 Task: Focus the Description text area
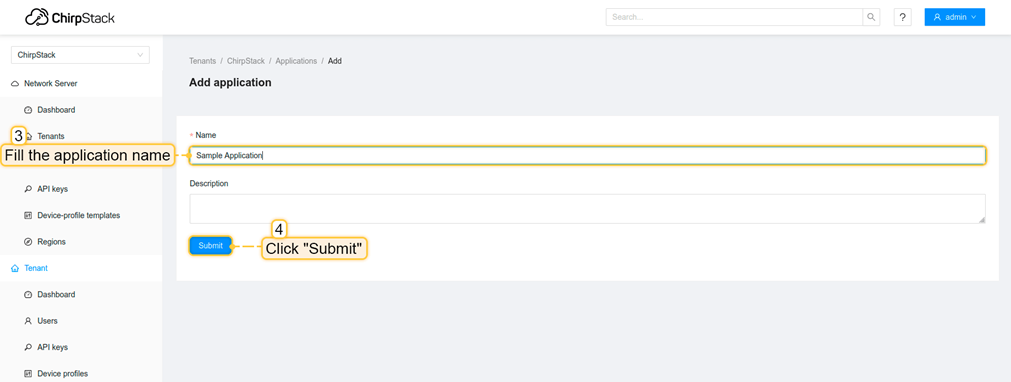(x=587, y=209)
